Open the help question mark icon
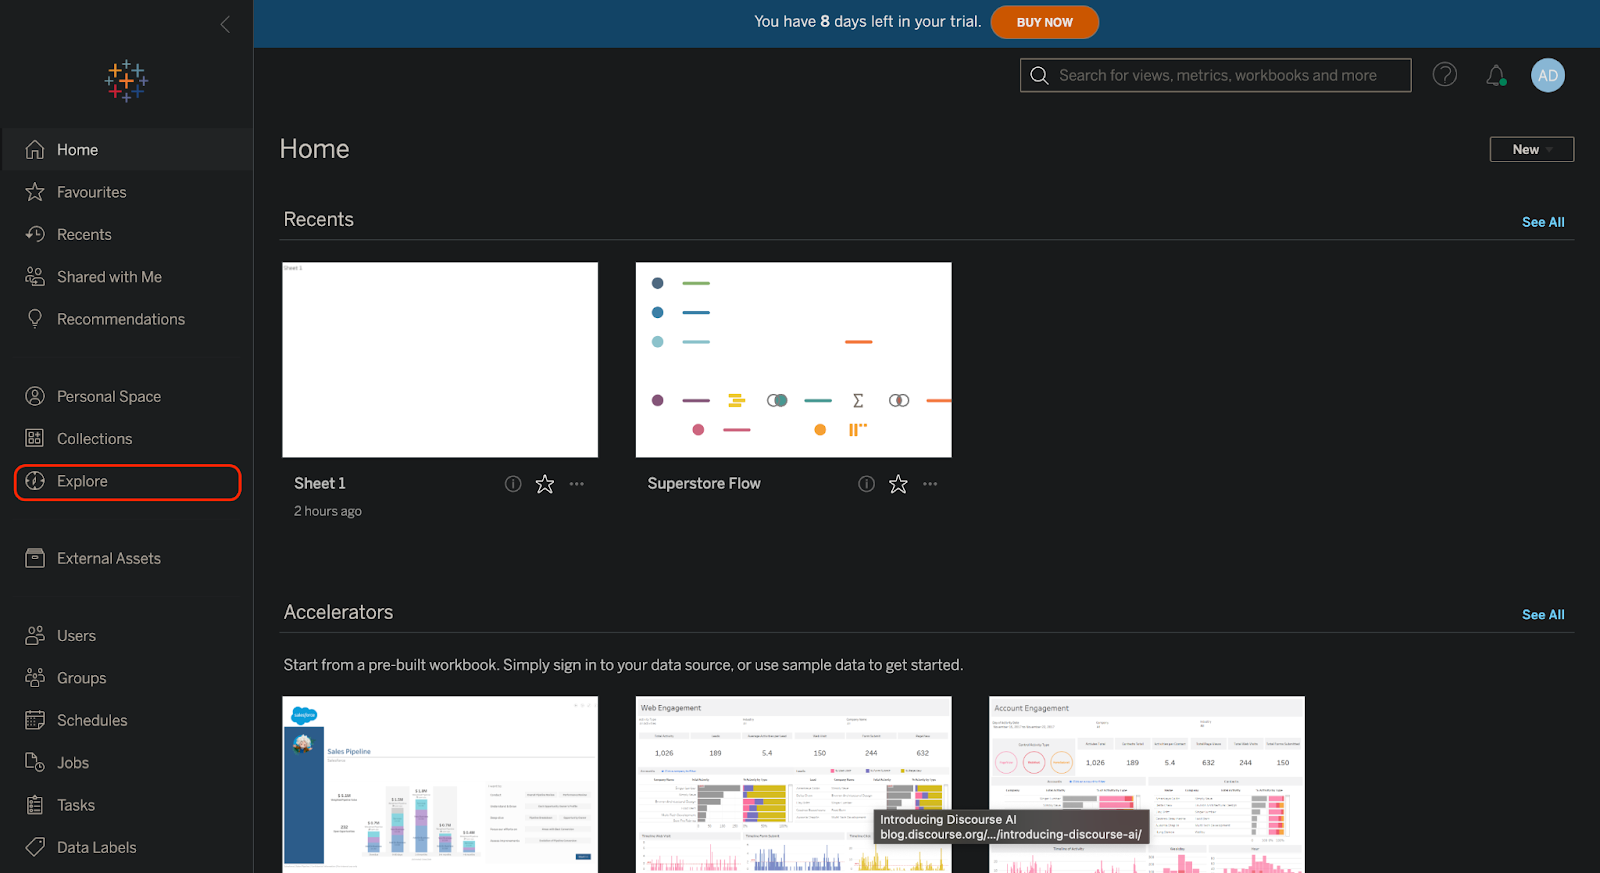The height and width of the screenshot is (873, 1600). click(1444, 75)
